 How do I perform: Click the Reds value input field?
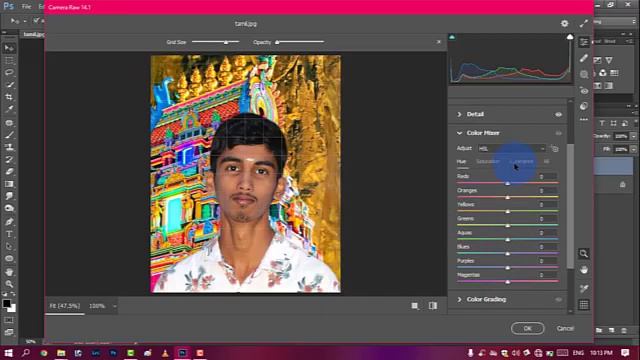[x=547, y=177]
